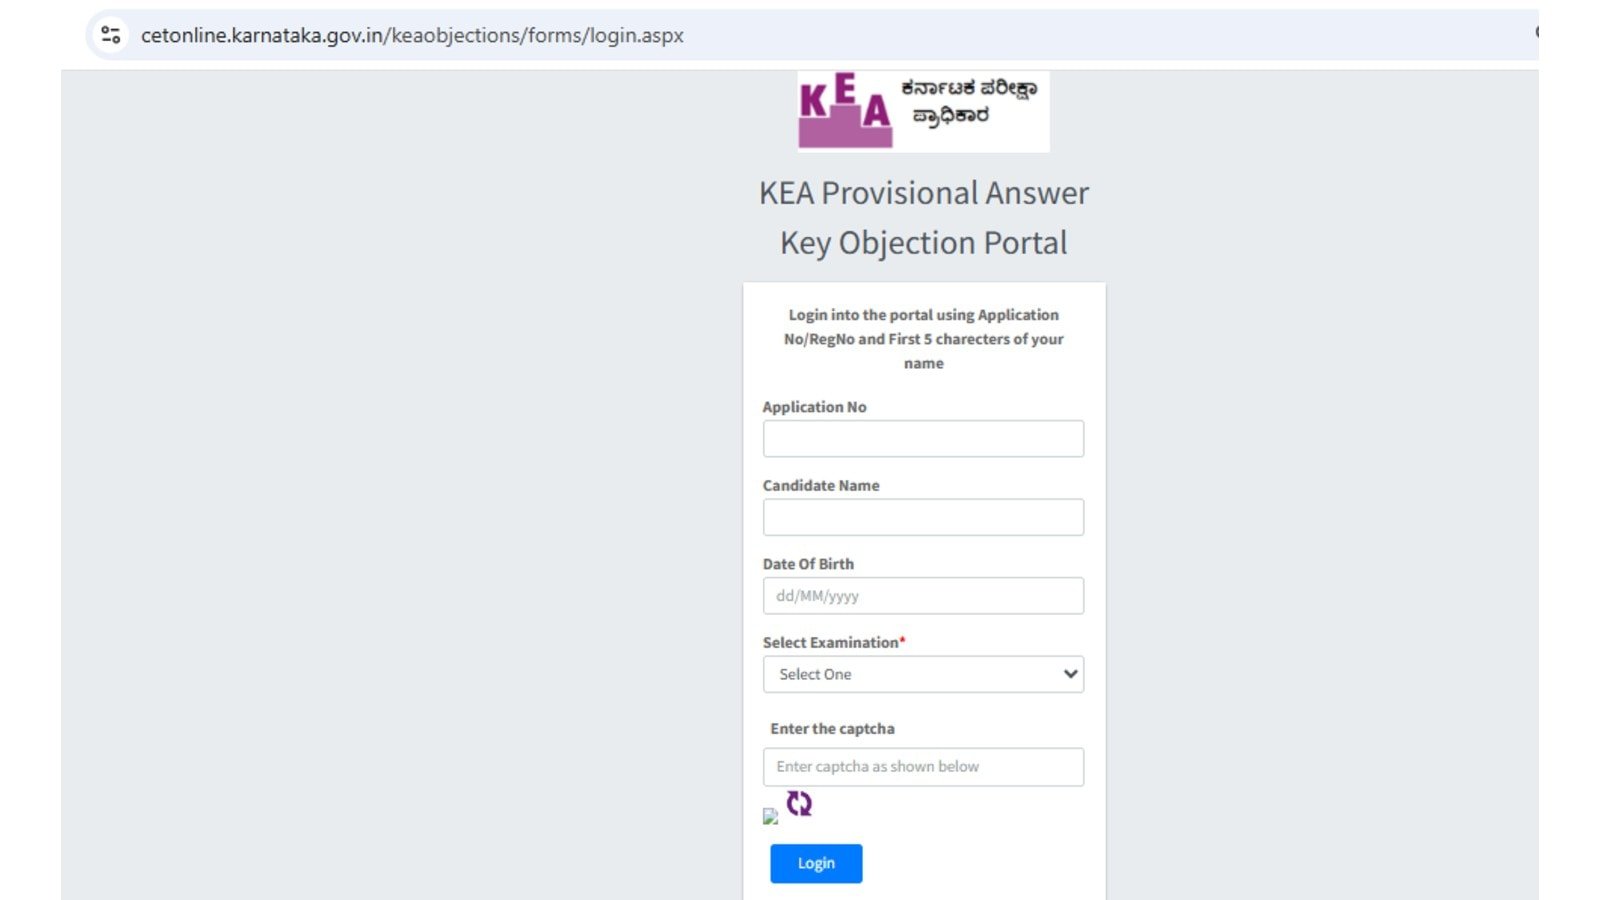1600x900 pixels.
Task: Click the broken captcha image placeholder
Action: (770, 816)
